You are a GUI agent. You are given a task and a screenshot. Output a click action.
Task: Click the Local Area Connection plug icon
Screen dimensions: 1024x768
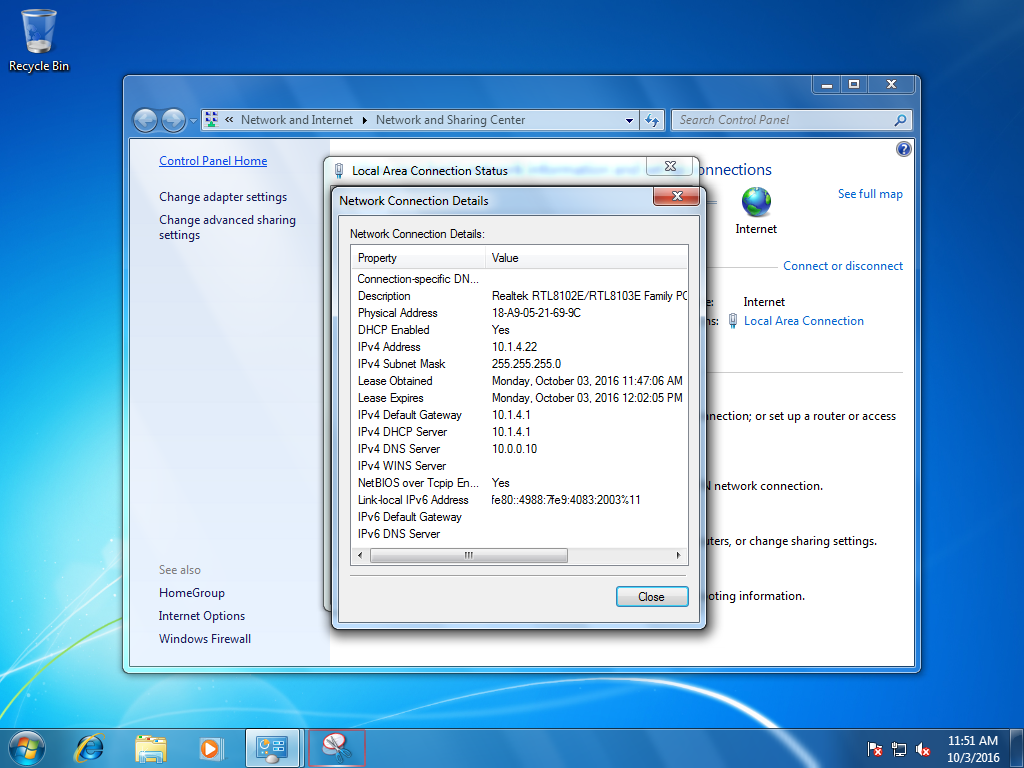733,321
